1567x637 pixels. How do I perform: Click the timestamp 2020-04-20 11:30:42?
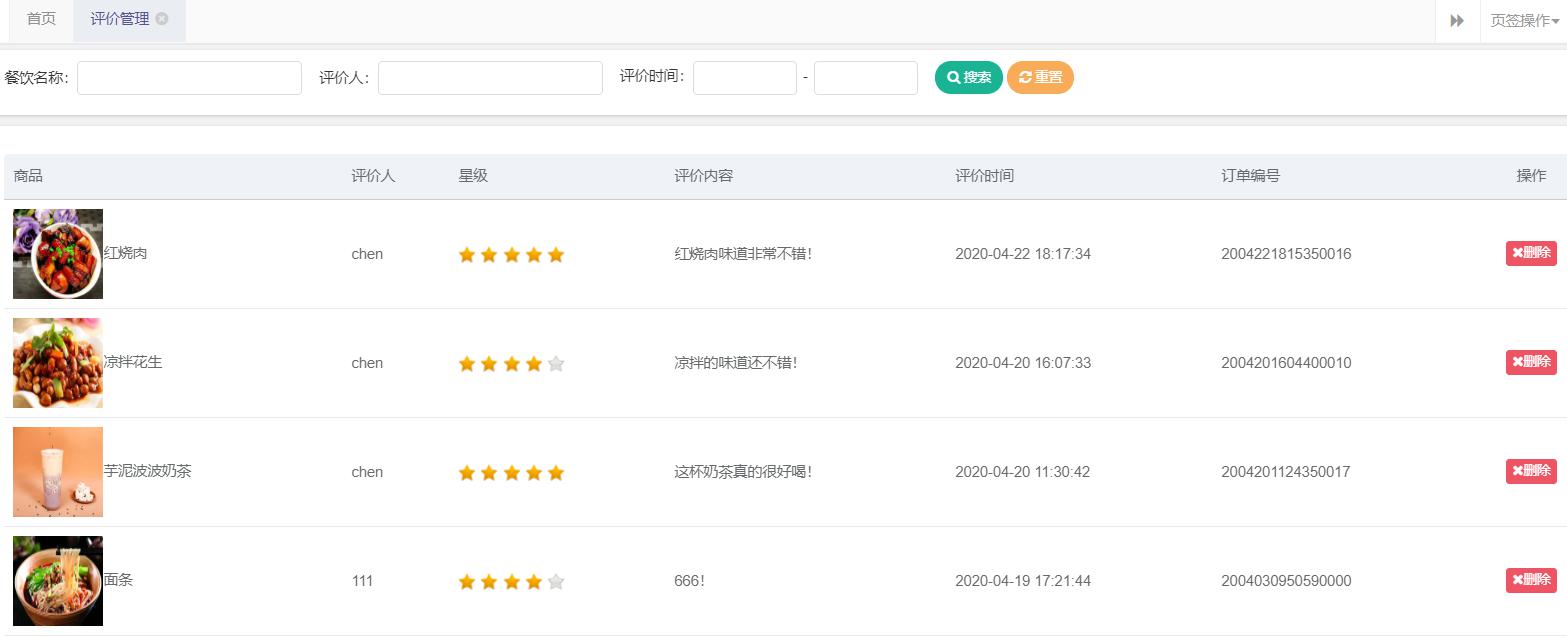1023,472
